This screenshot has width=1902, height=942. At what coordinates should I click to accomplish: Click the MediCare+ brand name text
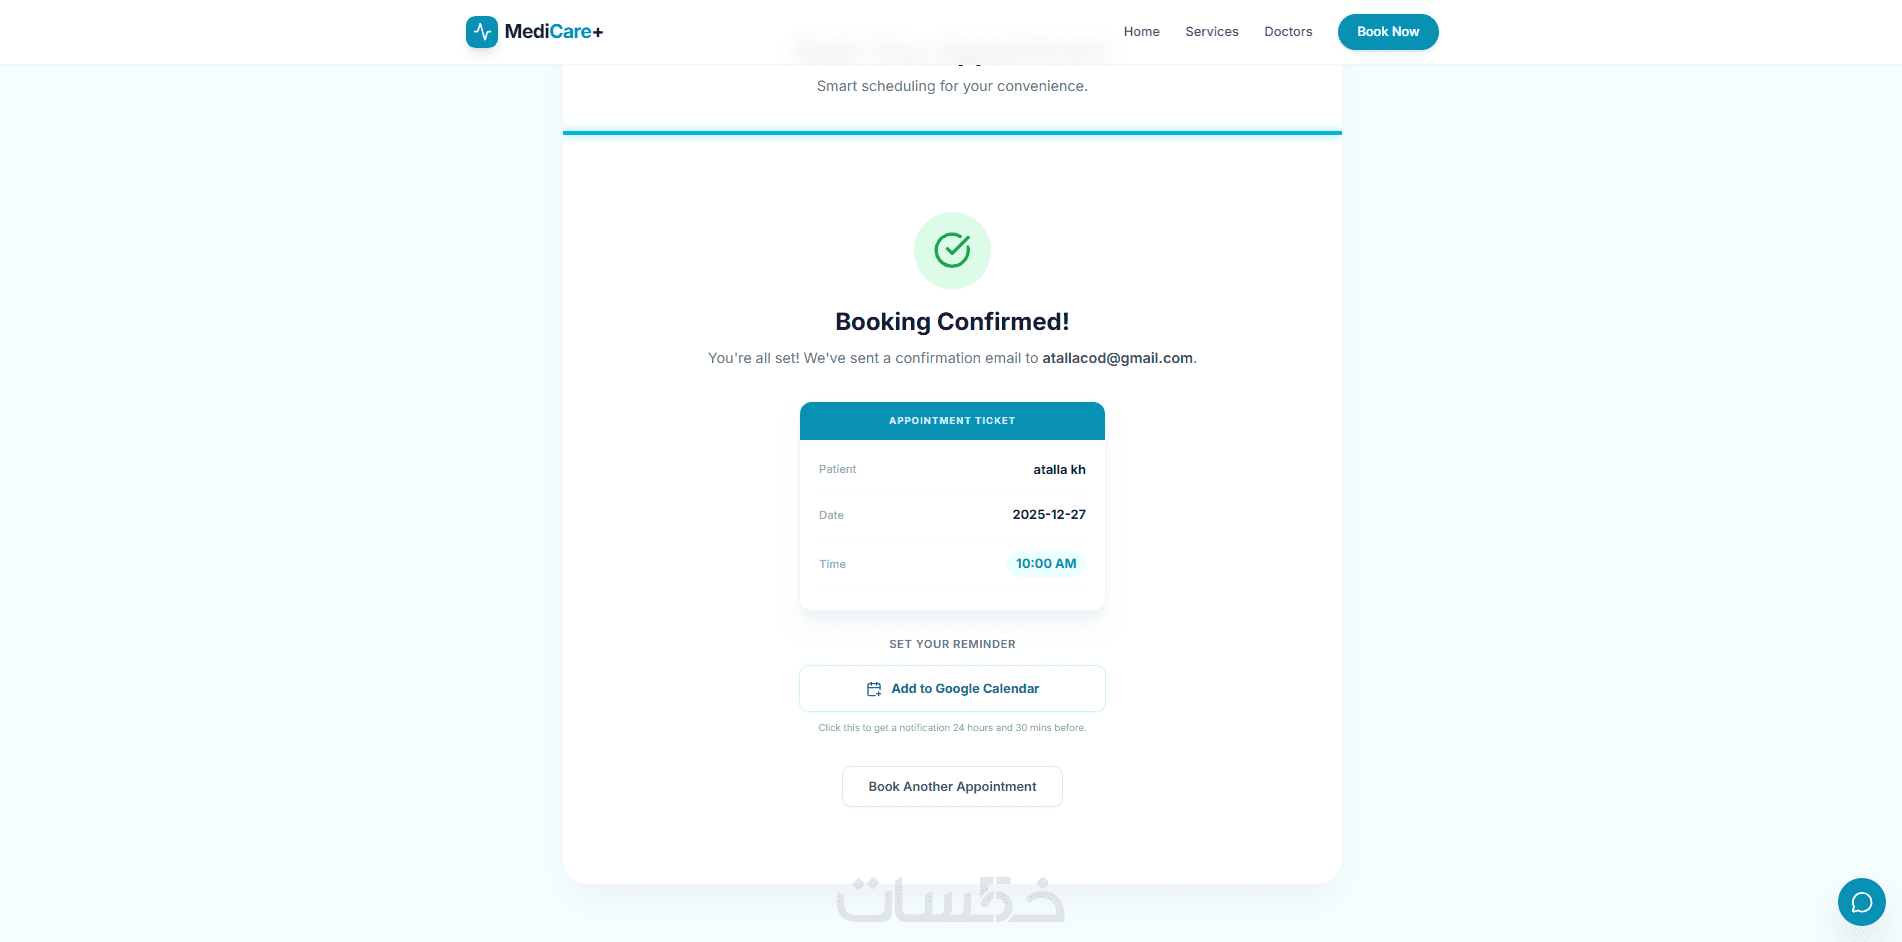click(554, 32)
